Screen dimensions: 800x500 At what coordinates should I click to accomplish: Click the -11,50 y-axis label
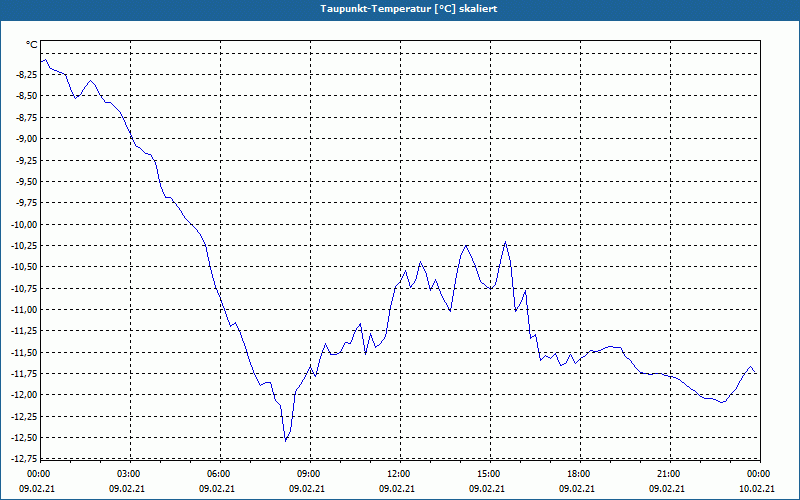[26, 352]
